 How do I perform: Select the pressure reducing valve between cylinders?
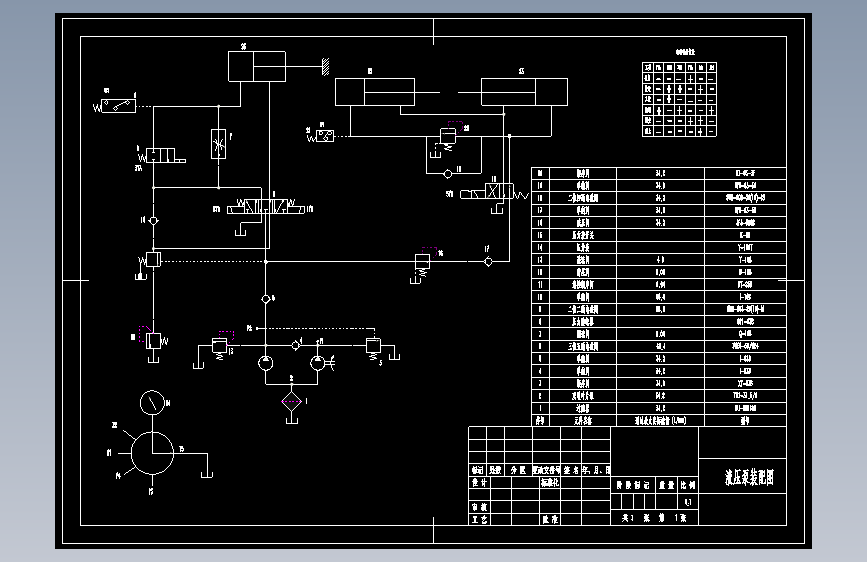[x=448, y=136]
